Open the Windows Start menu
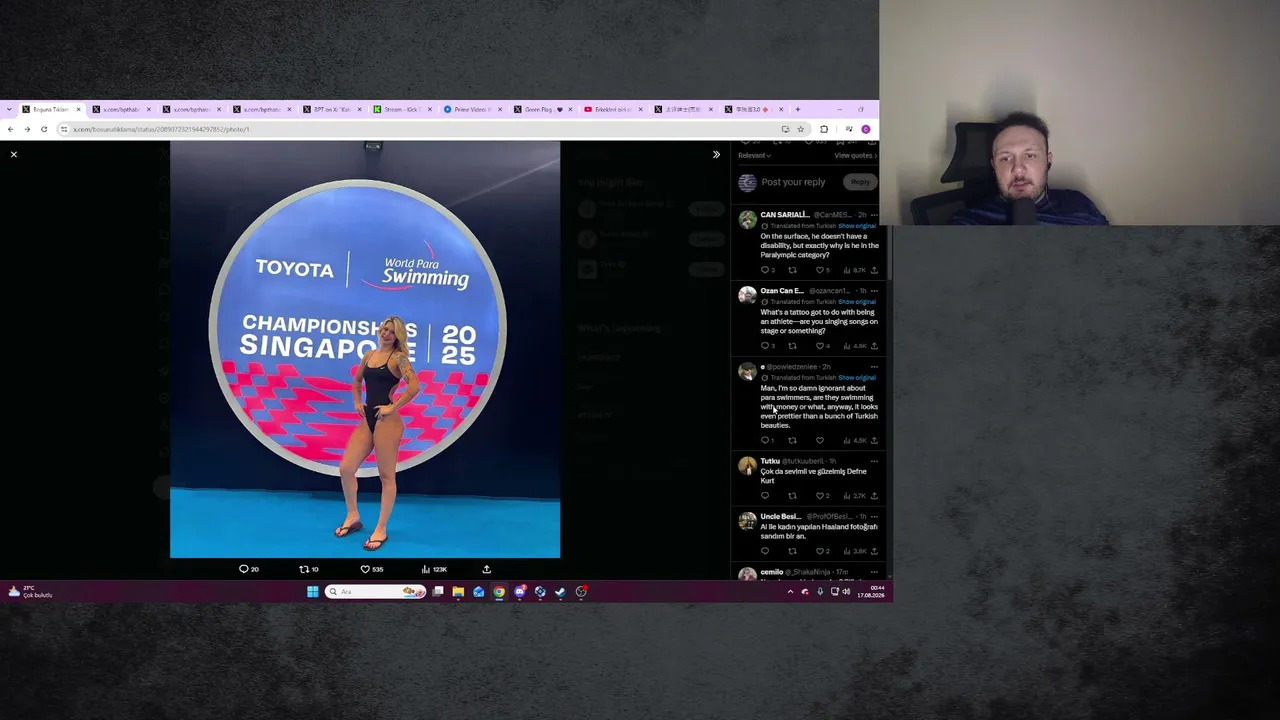1280x720 pixels. click(313, 592)
